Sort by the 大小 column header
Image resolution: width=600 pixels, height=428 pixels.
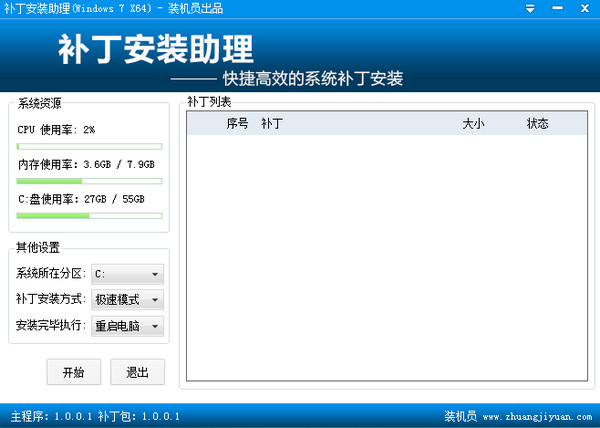click(x=473, y=124)
